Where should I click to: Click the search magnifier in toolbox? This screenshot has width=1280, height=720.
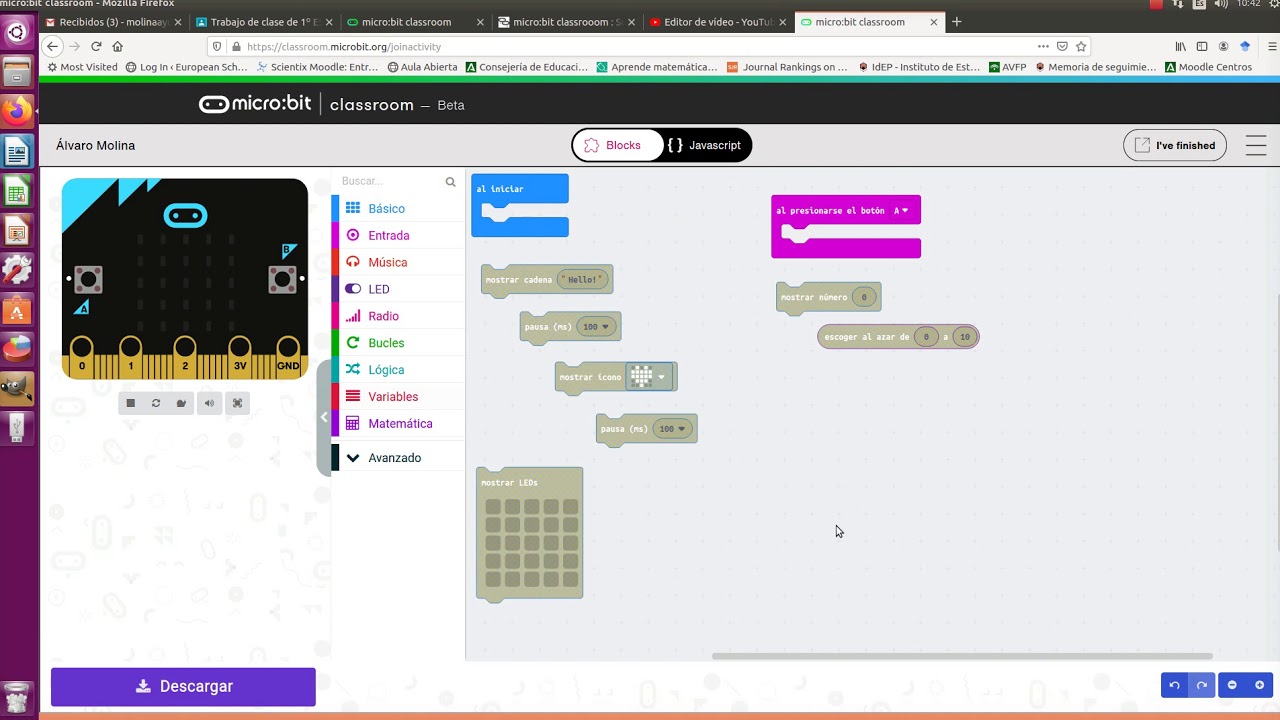[x=450, y=182]
